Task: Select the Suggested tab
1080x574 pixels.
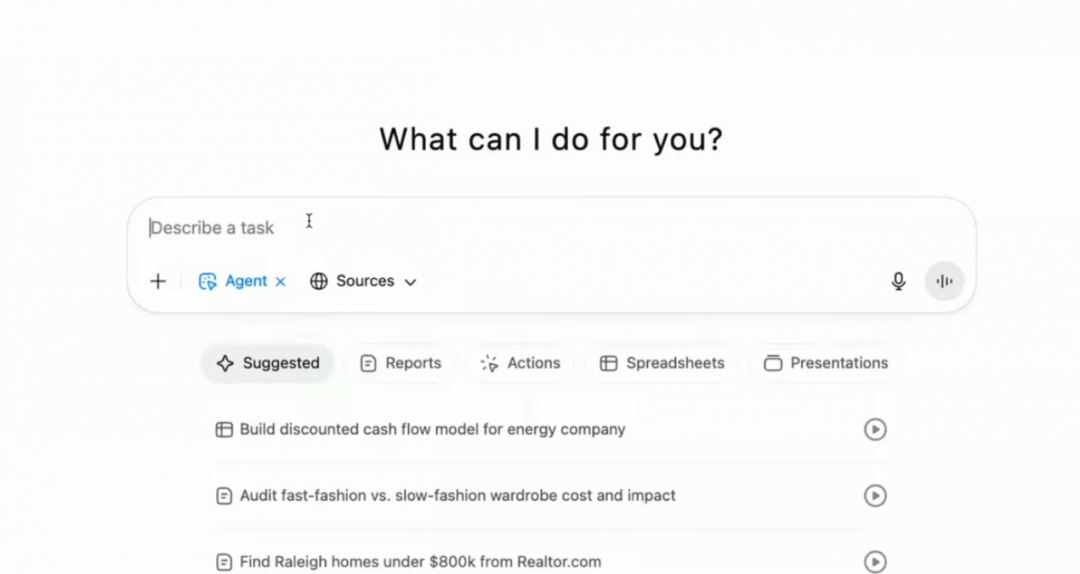Action: tap(268, 363)
